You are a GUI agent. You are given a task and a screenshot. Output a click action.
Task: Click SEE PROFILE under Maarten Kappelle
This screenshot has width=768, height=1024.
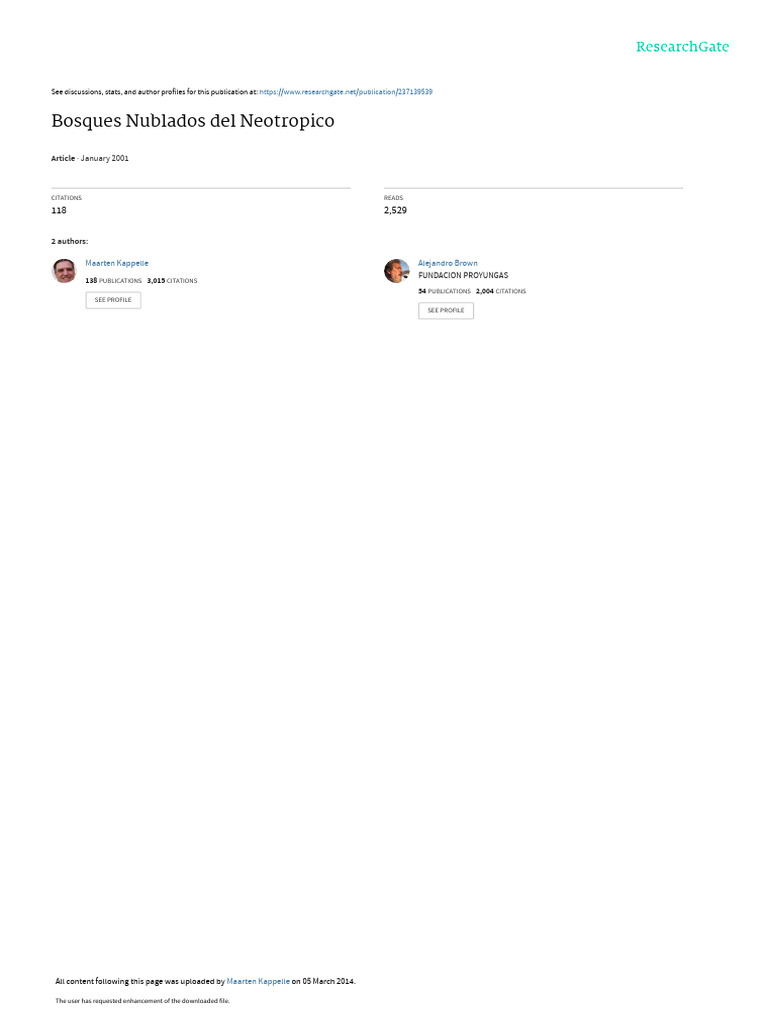coord(113,300)
